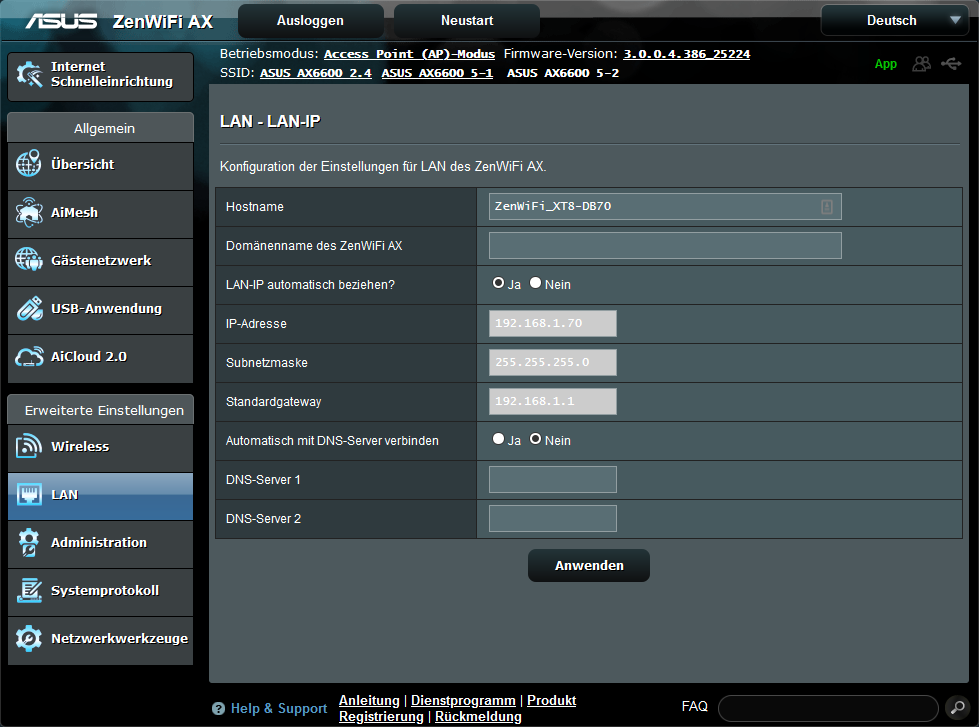Click the FAQ search input field
979x727 pixels.
point(829,708)
